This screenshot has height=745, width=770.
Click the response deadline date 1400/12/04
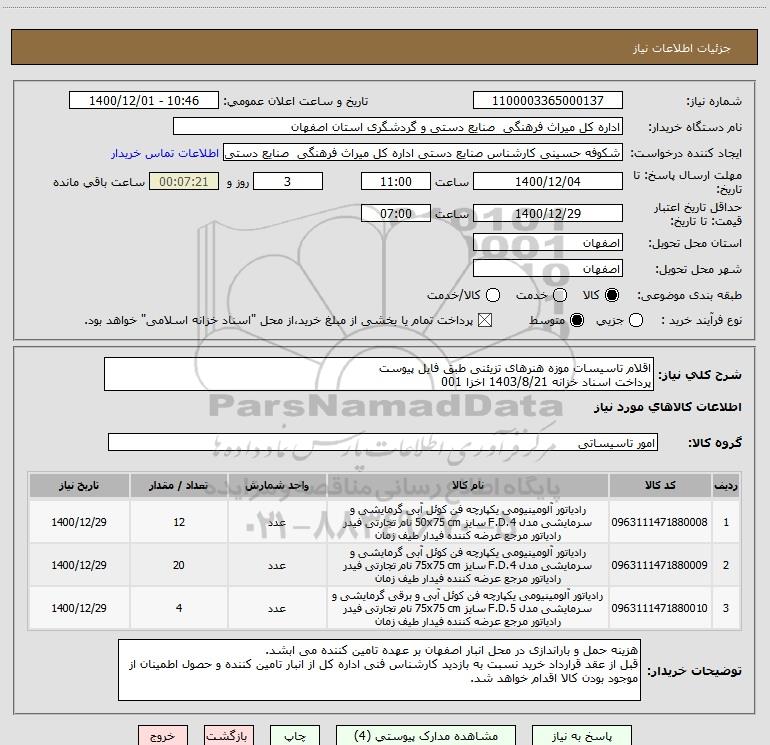pyautogui.click(x=548, y=181)
